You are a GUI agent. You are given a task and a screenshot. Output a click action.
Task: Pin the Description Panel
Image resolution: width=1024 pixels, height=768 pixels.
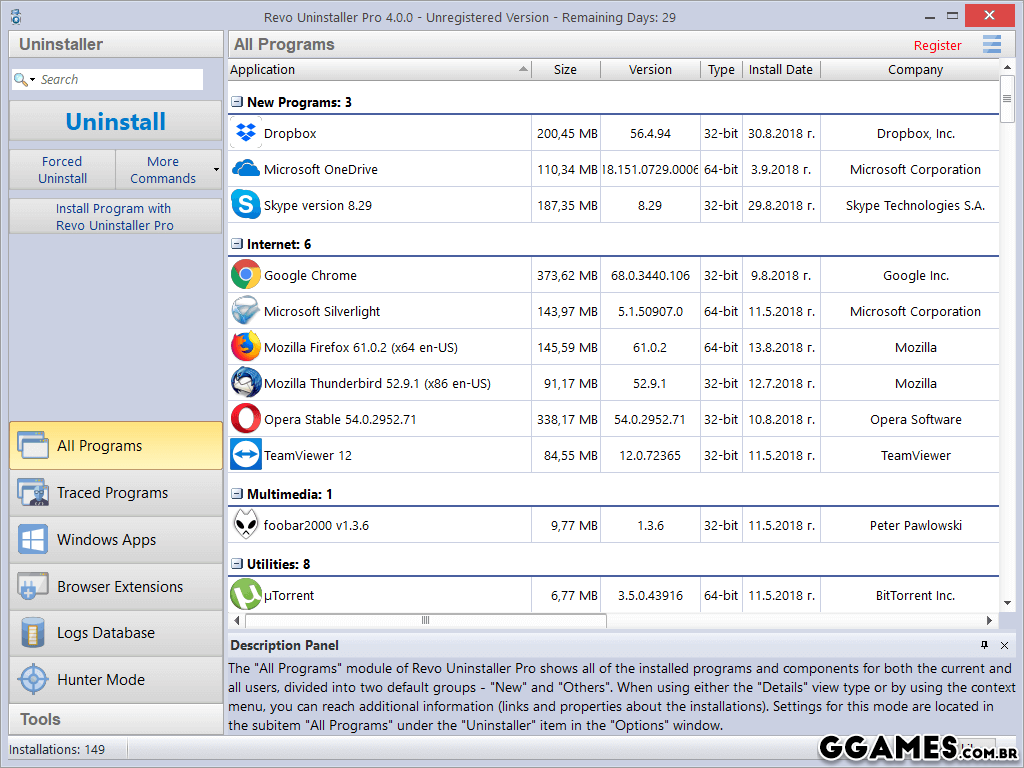[984, 645]
